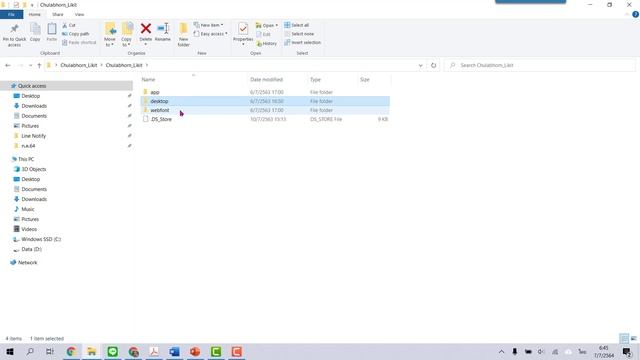Screen dimensions: 640x360
Task: Open Line Notify in Quick access
Action: (x=33, y=136)
